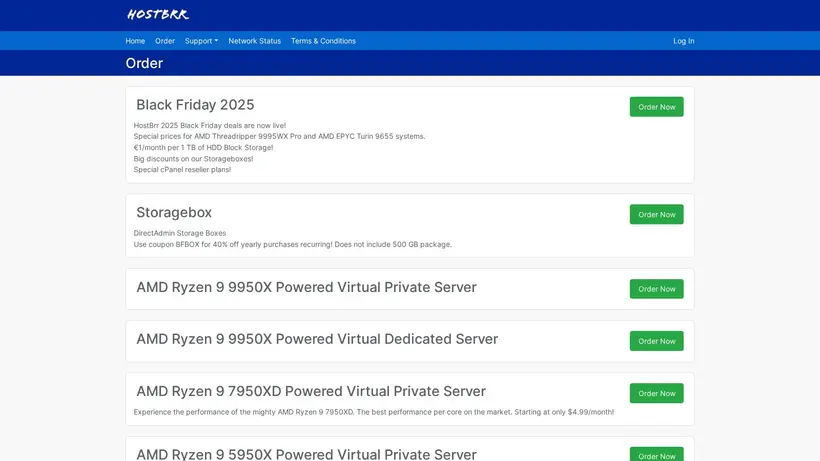The width and height of the screenshot is (820, 461).
Task: Order Now for Storagebox
Action: (656, 214)
